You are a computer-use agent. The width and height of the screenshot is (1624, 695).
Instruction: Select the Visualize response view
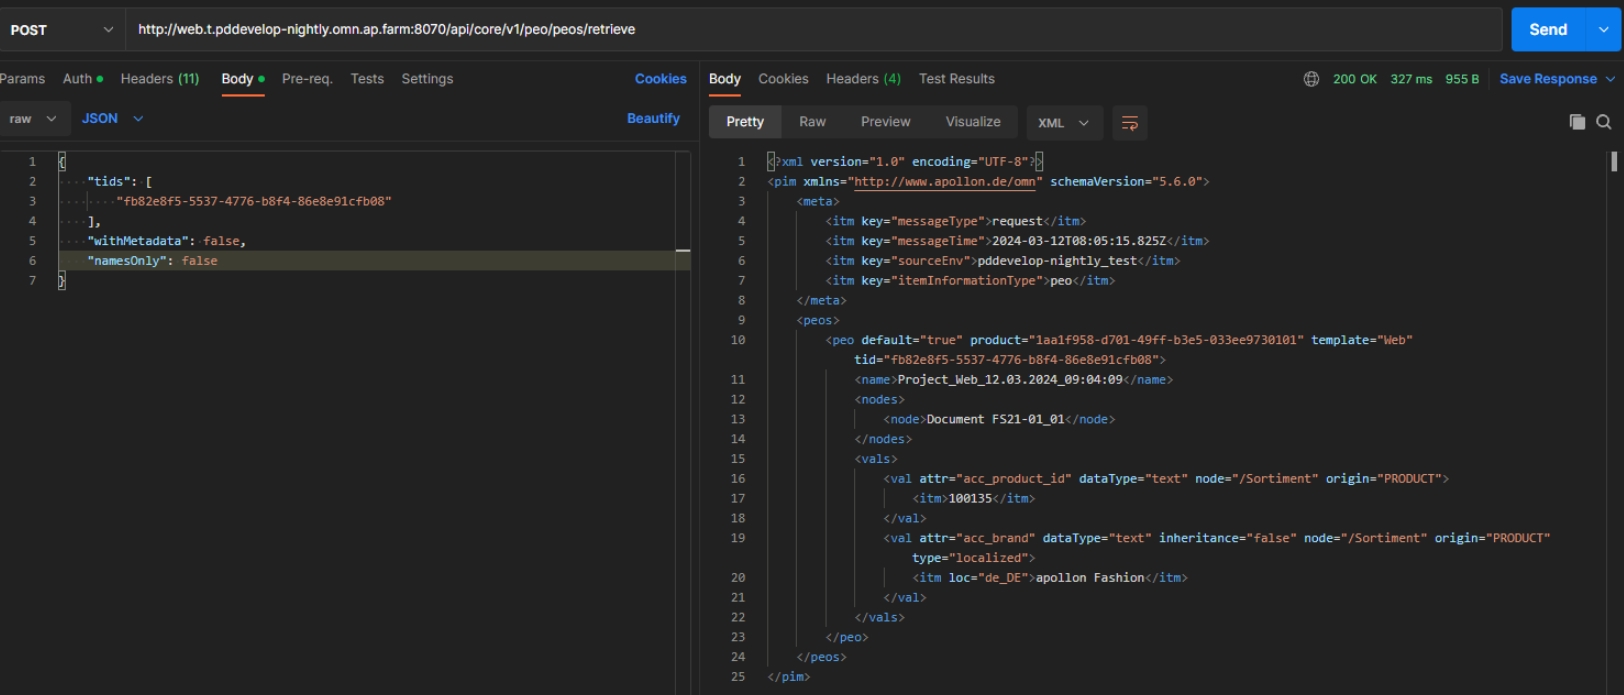click(x=972, y=122)
